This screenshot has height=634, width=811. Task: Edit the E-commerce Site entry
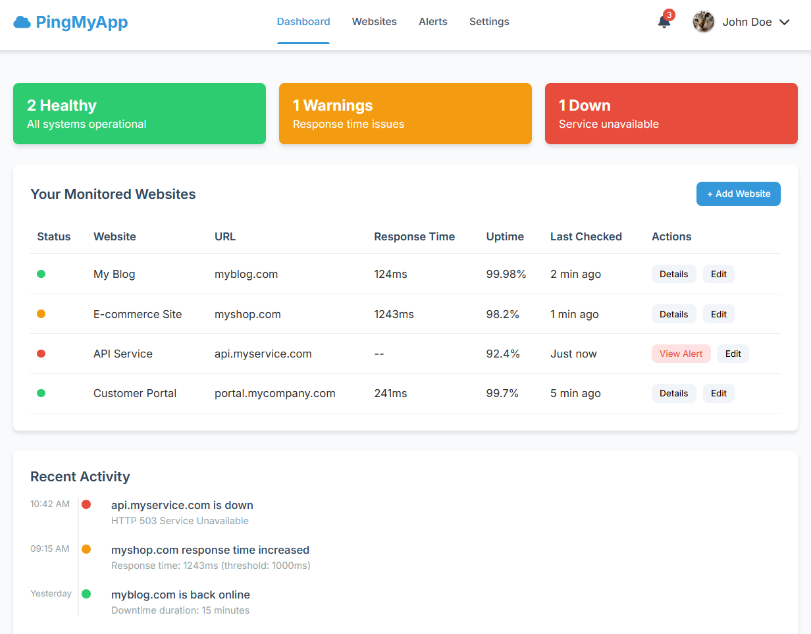[718, 314]
